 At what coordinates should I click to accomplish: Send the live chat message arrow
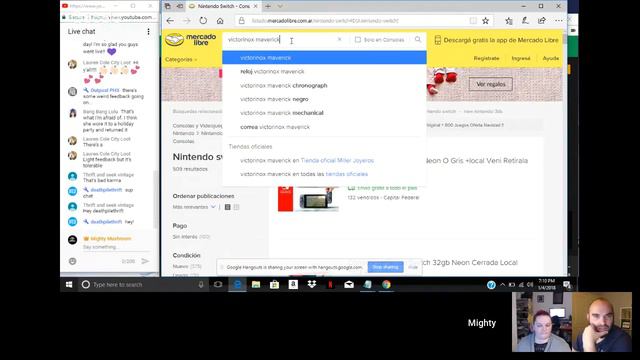click(145, 261)
